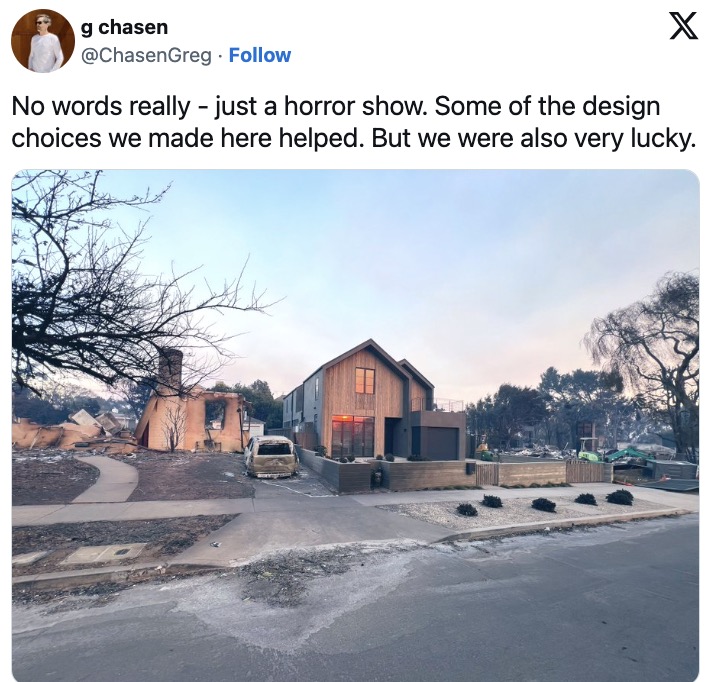
Task: Click the upstairs window of the wooden house
Action: point(365,381)
